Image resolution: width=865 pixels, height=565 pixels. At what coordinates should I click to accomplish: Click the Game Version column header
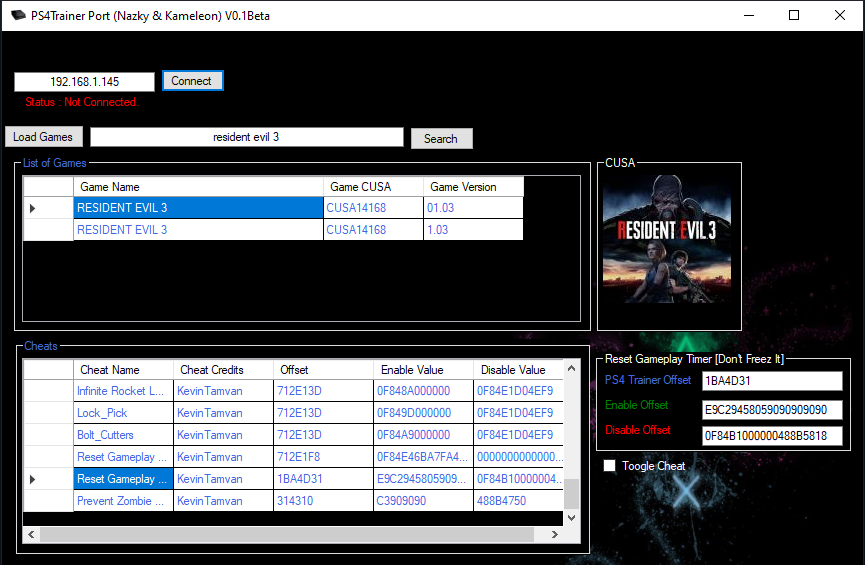[473, 187]
